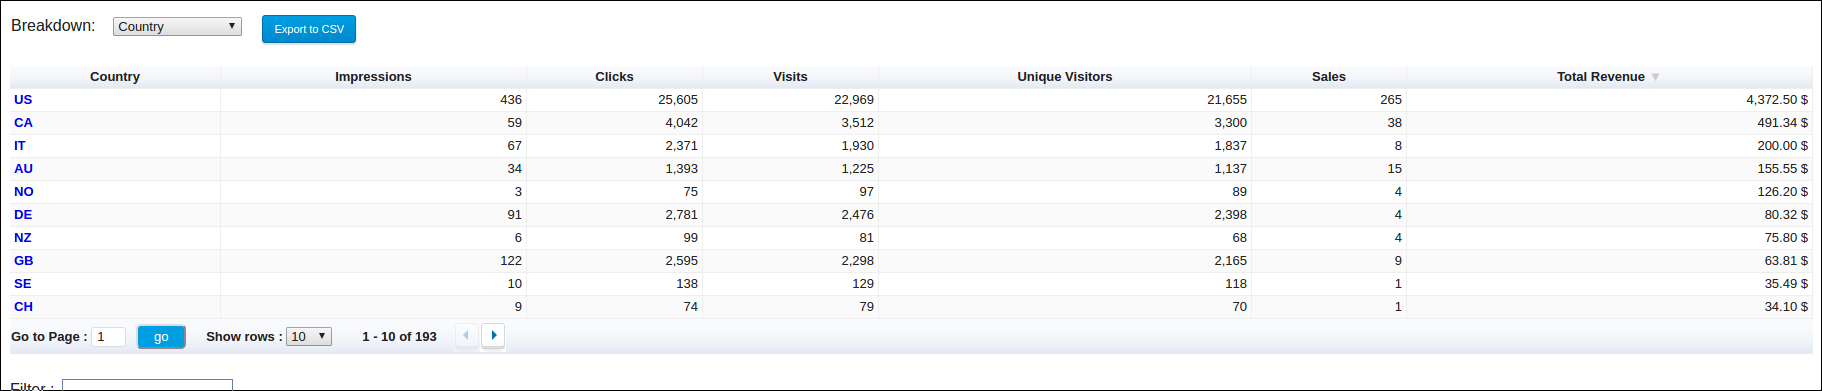Select CA visits value 3,512
Image resolution: width=1822 pixels, height=391 pixels.
pos(857,123)
